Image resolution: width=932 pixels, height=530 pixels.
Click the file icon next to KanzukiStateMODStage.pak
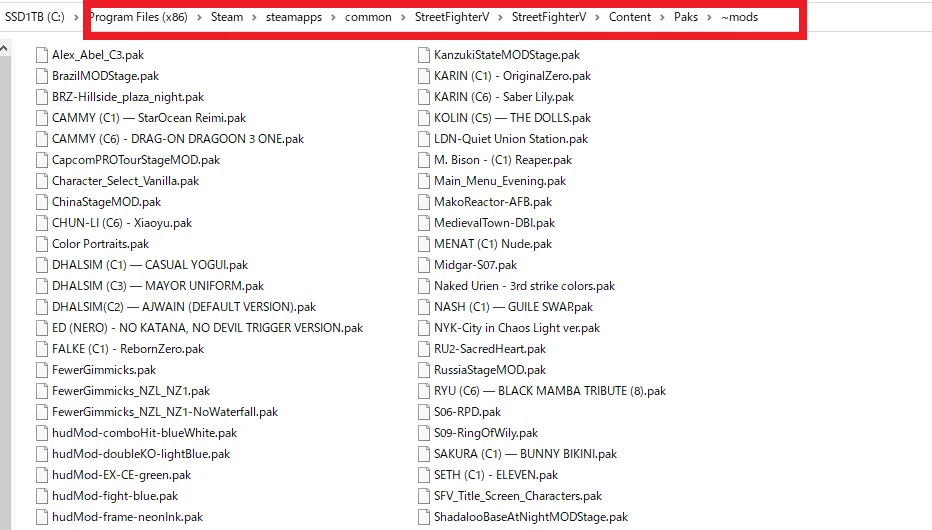click(x=424, y=55)
